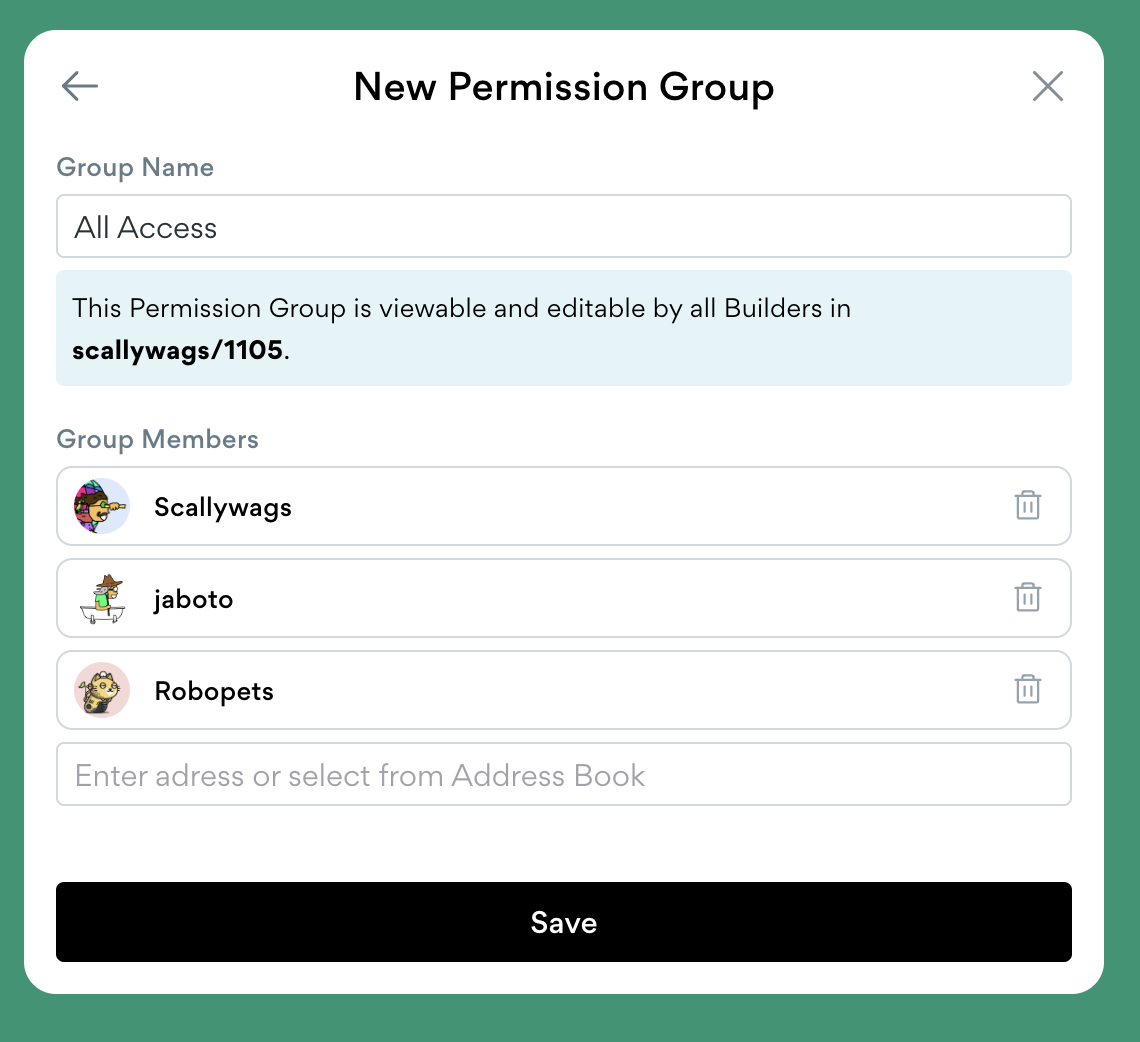Delete Scallywags from group members
Screen dimensions: 1140x1042
coord(1028,506)
